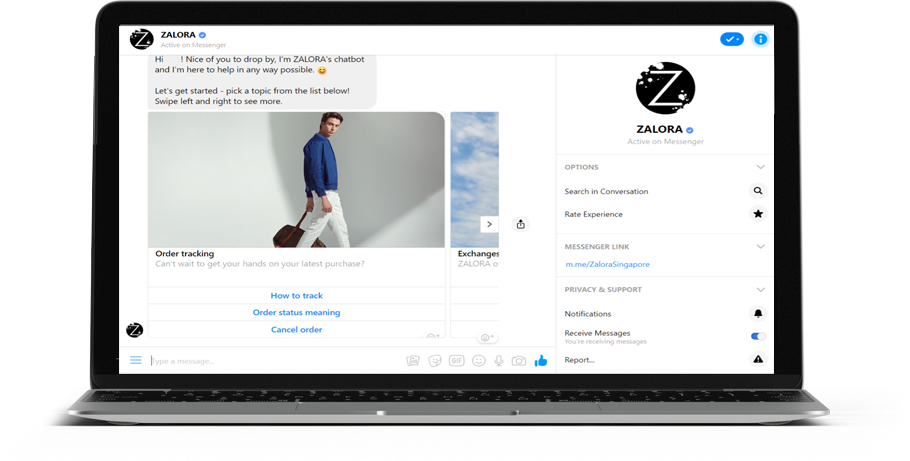
Task: Click the star Rate Experience icon
Action: pyautogui.click(x=758, y=214)
